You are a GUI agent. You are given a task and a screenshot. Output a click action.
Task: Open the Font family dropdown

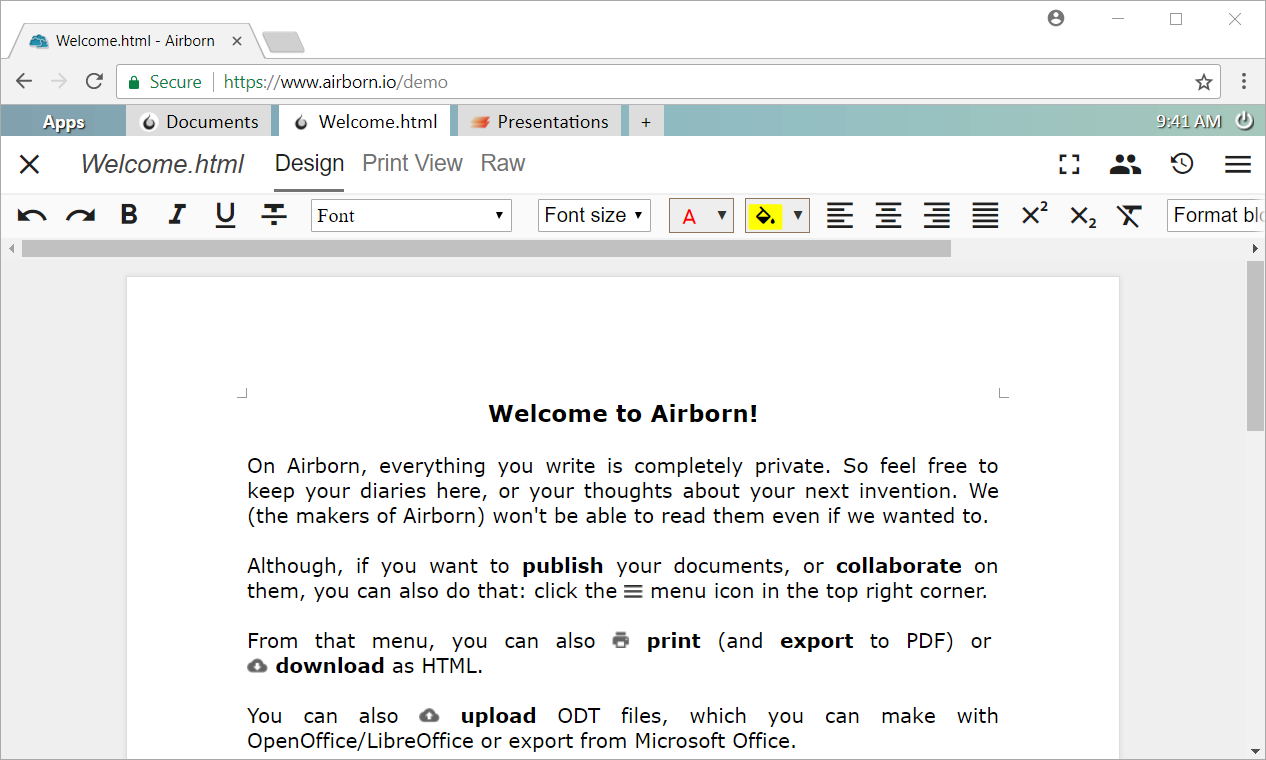click(410, 215)
